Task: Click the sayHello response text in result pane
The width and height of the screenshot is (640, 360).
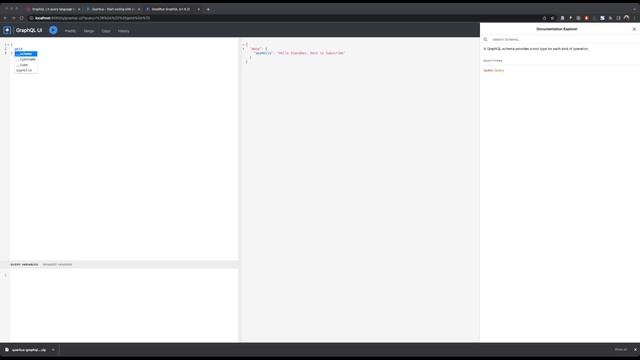Action: [x=311, y=53]
